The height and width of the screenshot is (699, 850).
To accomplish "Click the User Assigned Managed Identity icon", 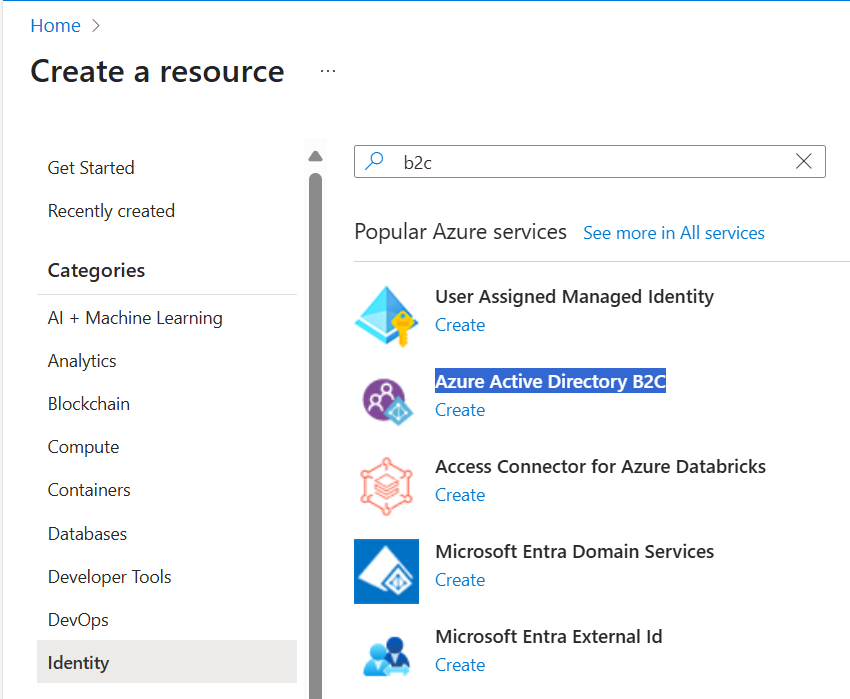I will (386, 316).
